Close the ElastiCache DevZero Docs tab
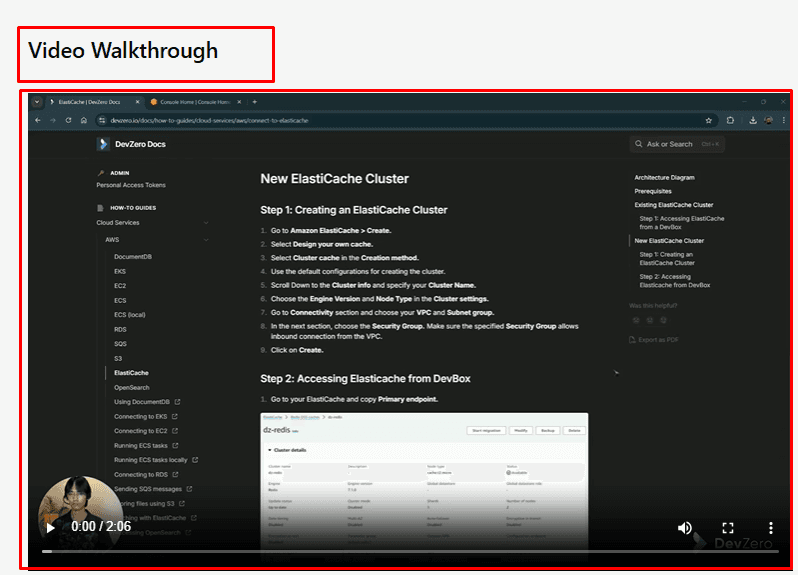The width and height of the screenshot is (798, 575). (x=137, y=102)
